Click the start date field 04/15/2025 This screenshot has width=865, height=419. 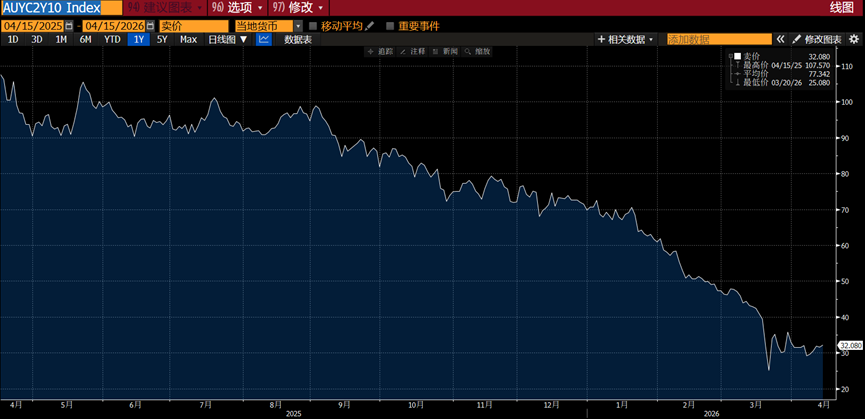pos(33,26)
